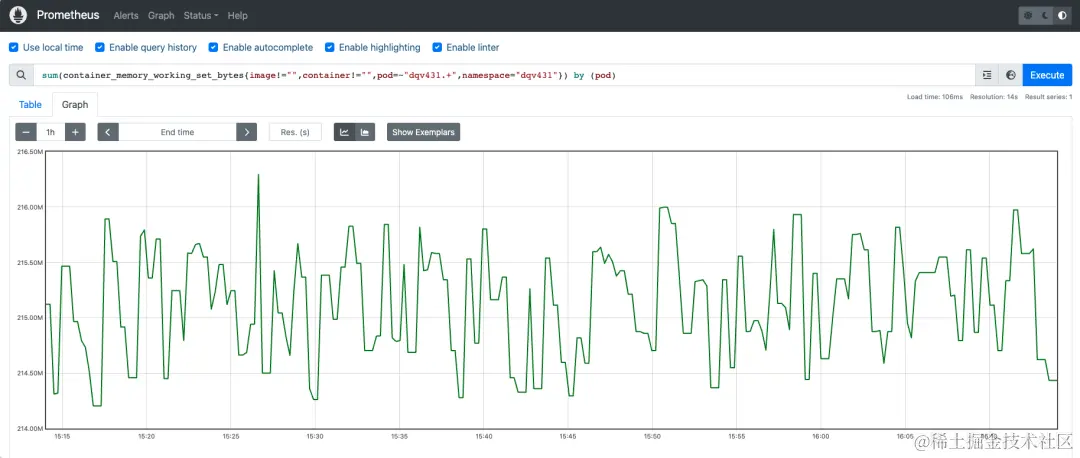Click the 15:45 x-axis time label
Image resolution: width=1080 pixels, height=458 pixels.
coord(568,436)
